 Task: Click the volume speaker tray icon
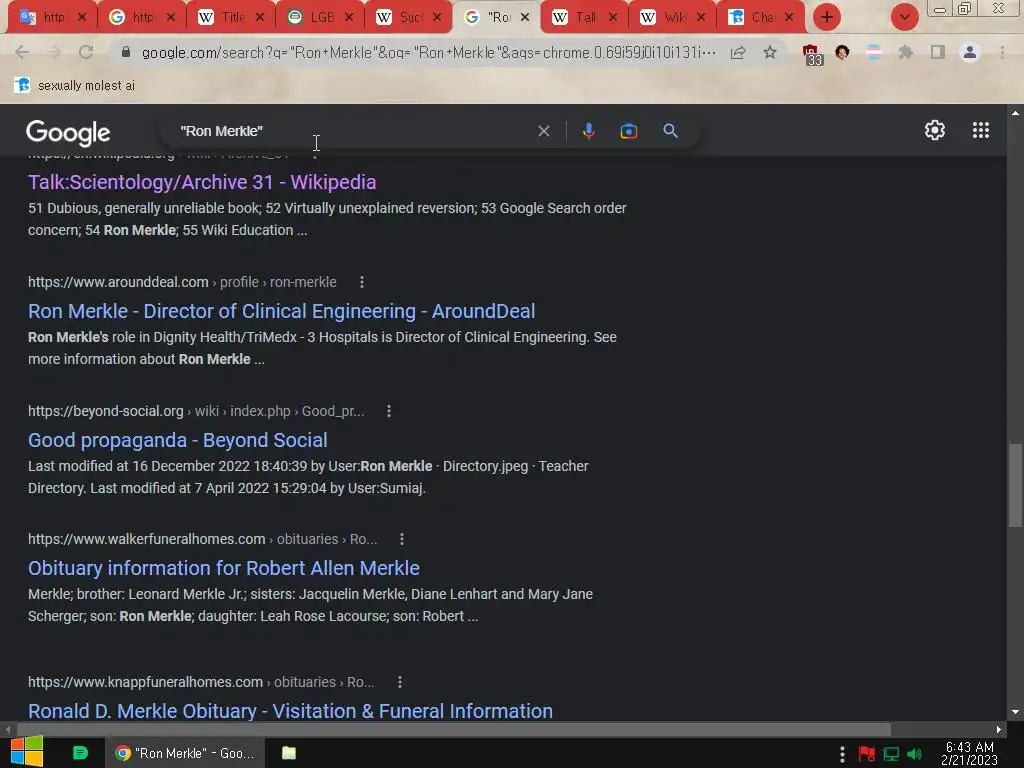tap(914, 754)
